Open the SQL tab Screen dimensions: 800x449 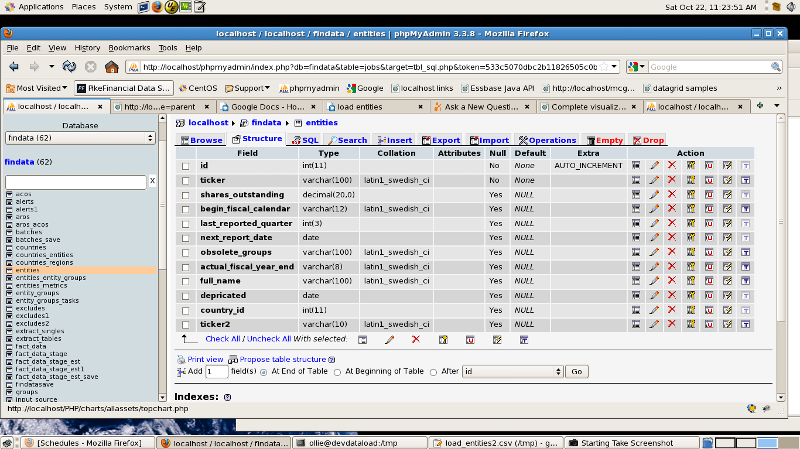[305, 140]
